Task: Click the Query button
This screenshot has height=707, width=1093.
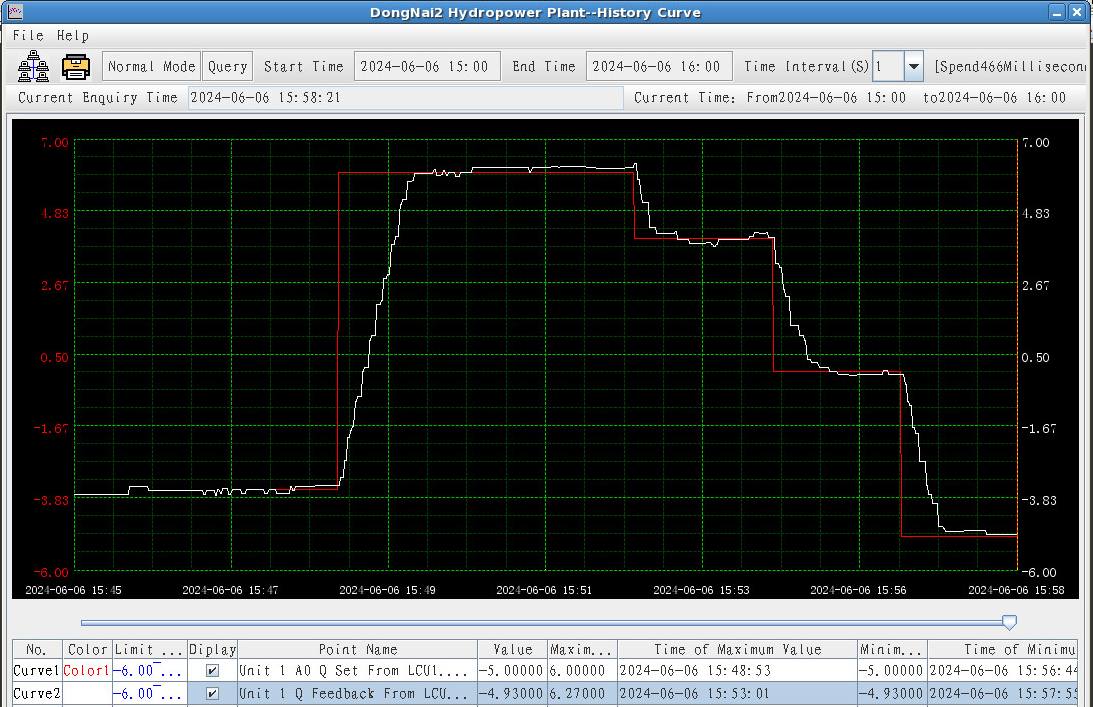Action: tap(227, 67)
